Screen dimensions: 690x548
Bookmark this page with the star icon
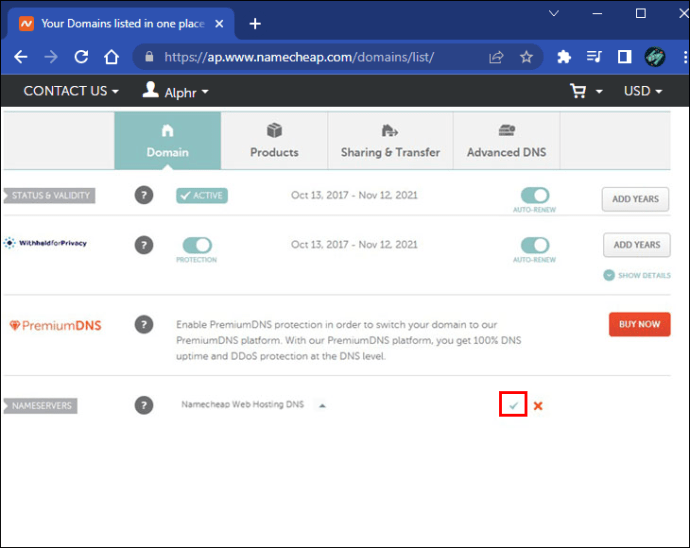click(x=526, y=57)
